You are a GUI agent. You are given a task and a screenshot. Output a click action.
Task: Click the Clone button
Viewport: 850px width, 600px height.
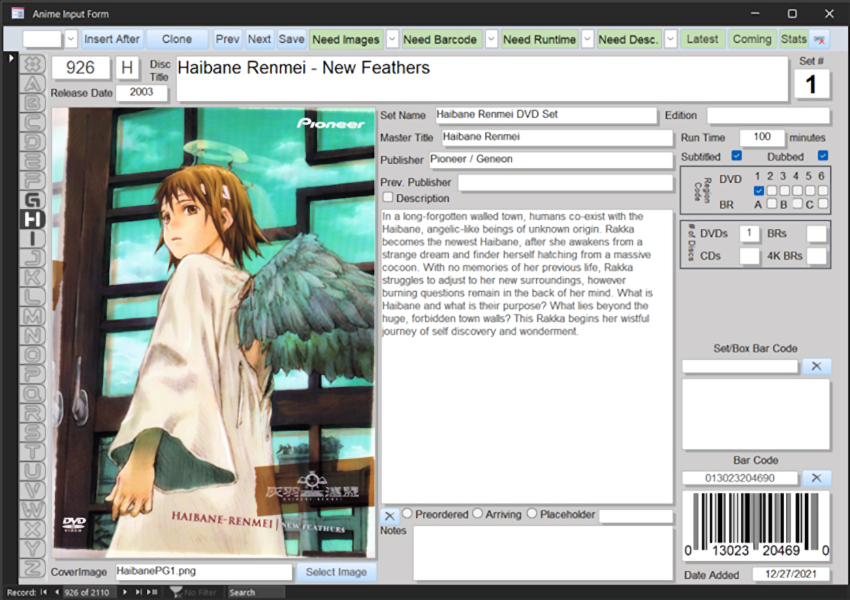tap(177, 40)
